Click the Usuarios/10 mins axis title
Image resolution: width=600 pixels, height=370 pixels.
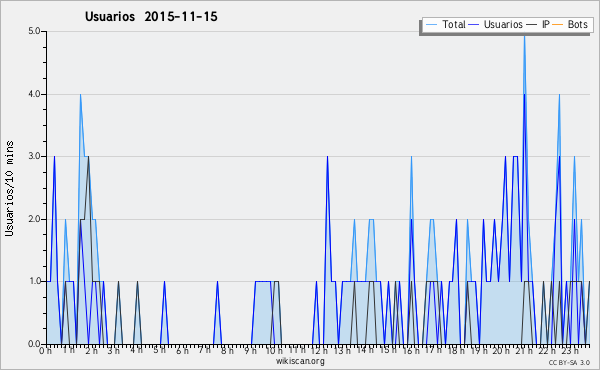[x=9, y=188]
